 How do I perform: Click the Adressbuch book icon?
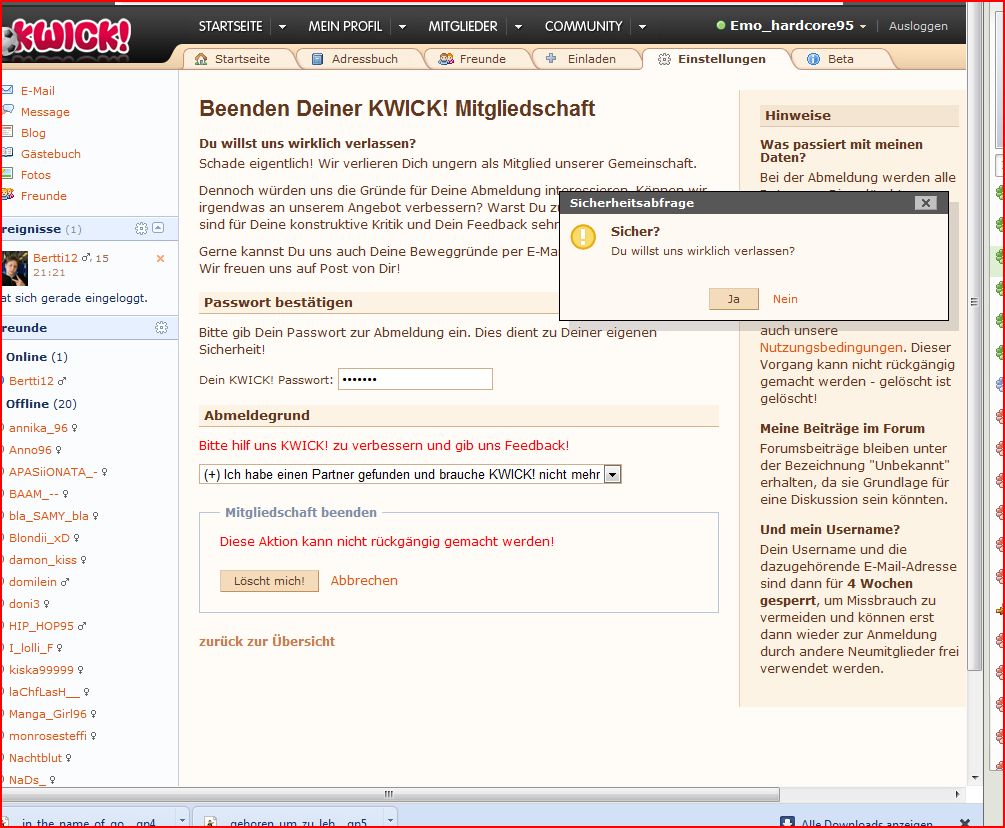click(x=317, y=59)
